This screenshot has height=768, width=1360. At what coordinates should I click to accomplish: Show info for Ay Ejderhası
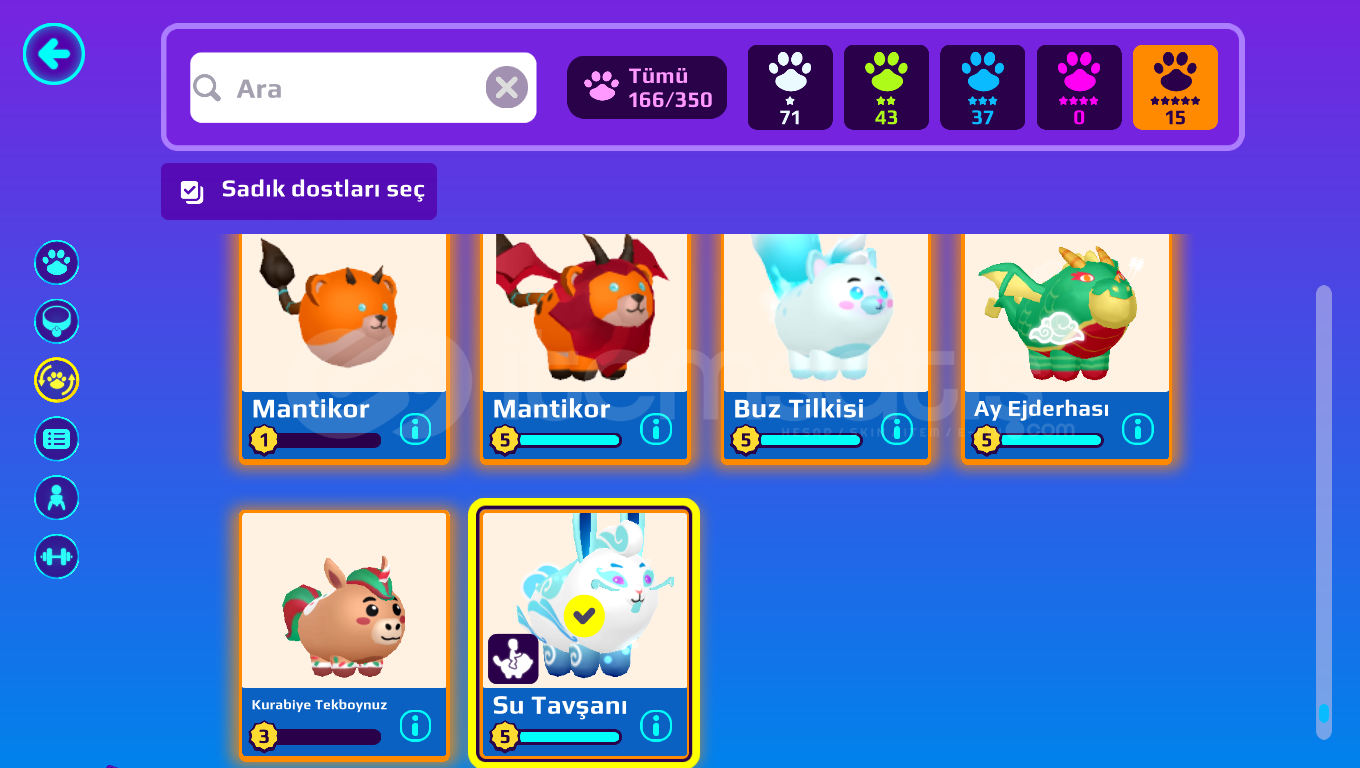(1138, 429)
